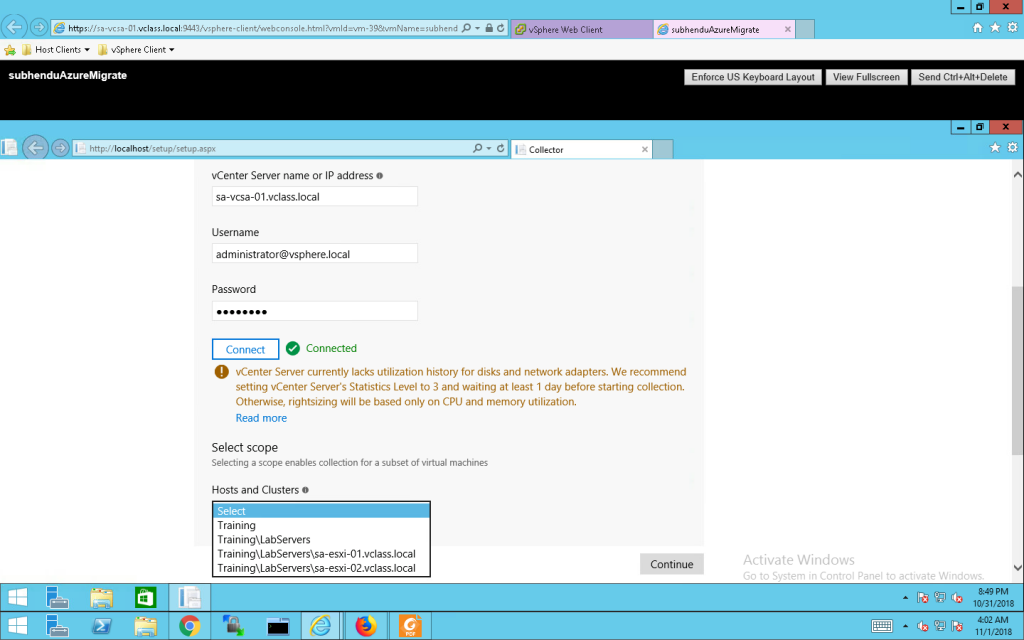The width and height of the screenshot is (1024, 640).
Task: Open outer browser Home page icon
Action: 978,27
